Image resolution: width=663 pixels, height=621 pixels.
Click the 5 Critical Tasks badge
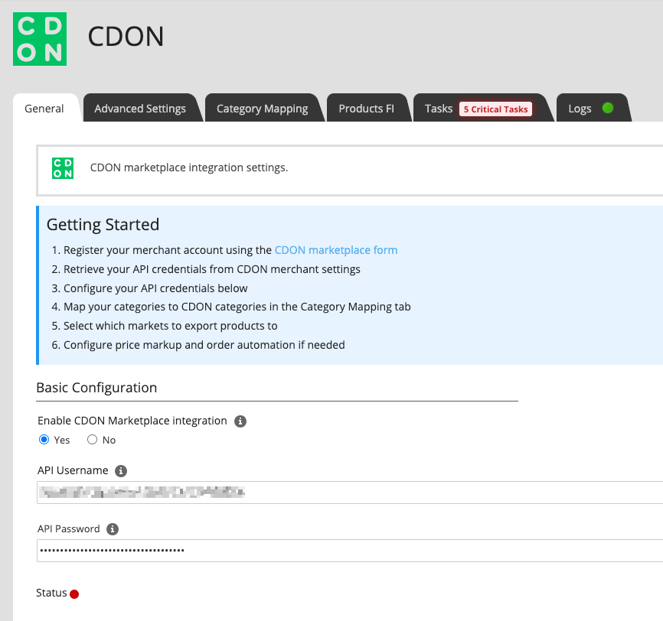pyautogui.click(x=495, y=109)
